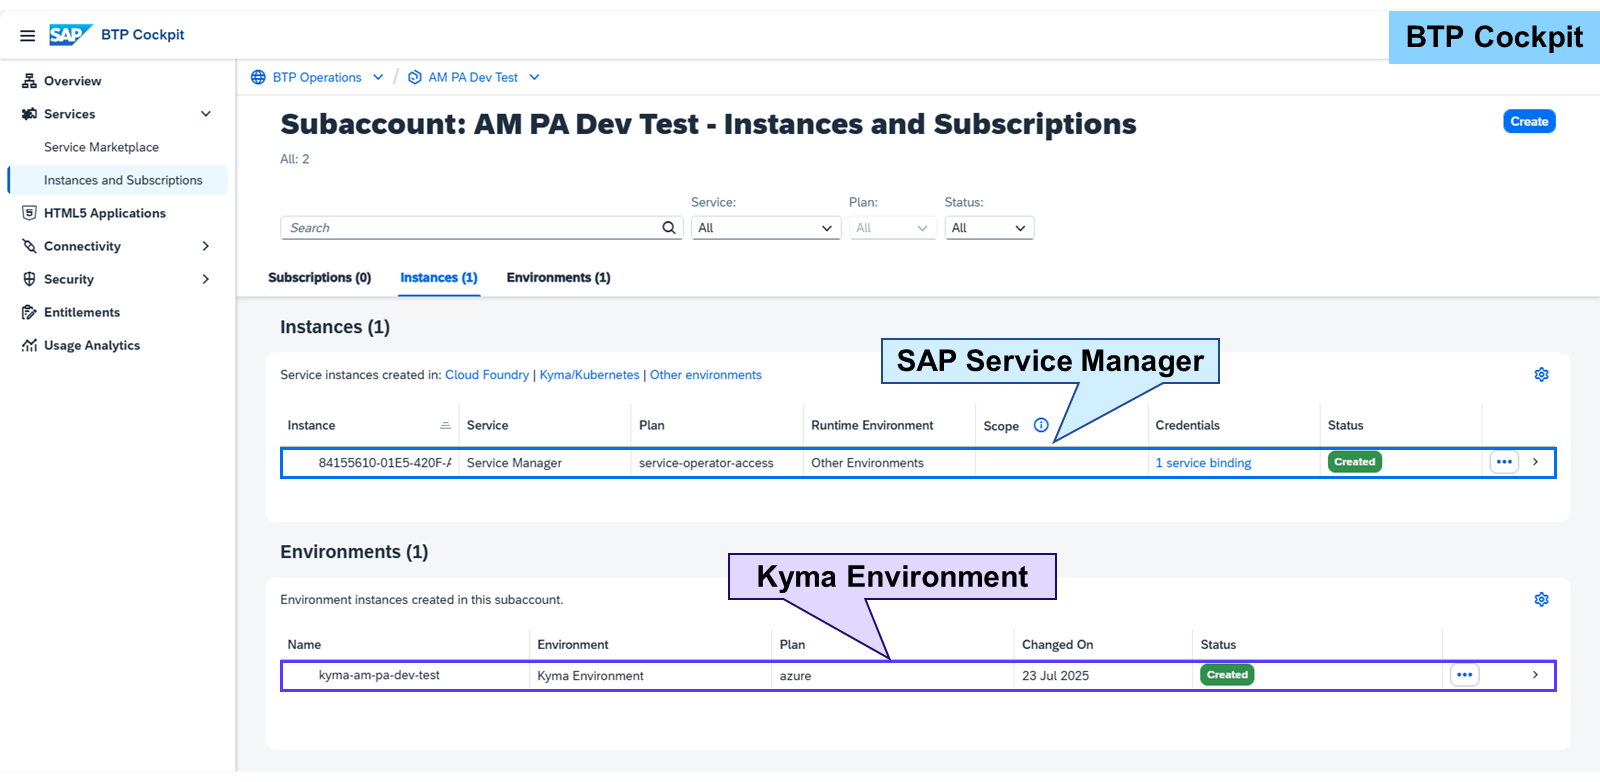Click the Service Manager service cell
The image size is (1600, 782).
click(x=514, y=463)
